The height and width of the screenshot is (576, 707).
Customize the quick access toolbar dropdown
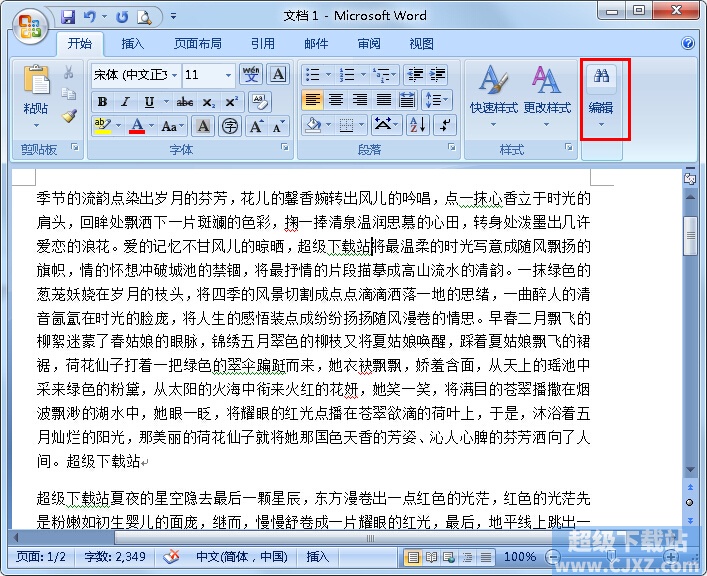pyautogui.click(x=173, y=16)
